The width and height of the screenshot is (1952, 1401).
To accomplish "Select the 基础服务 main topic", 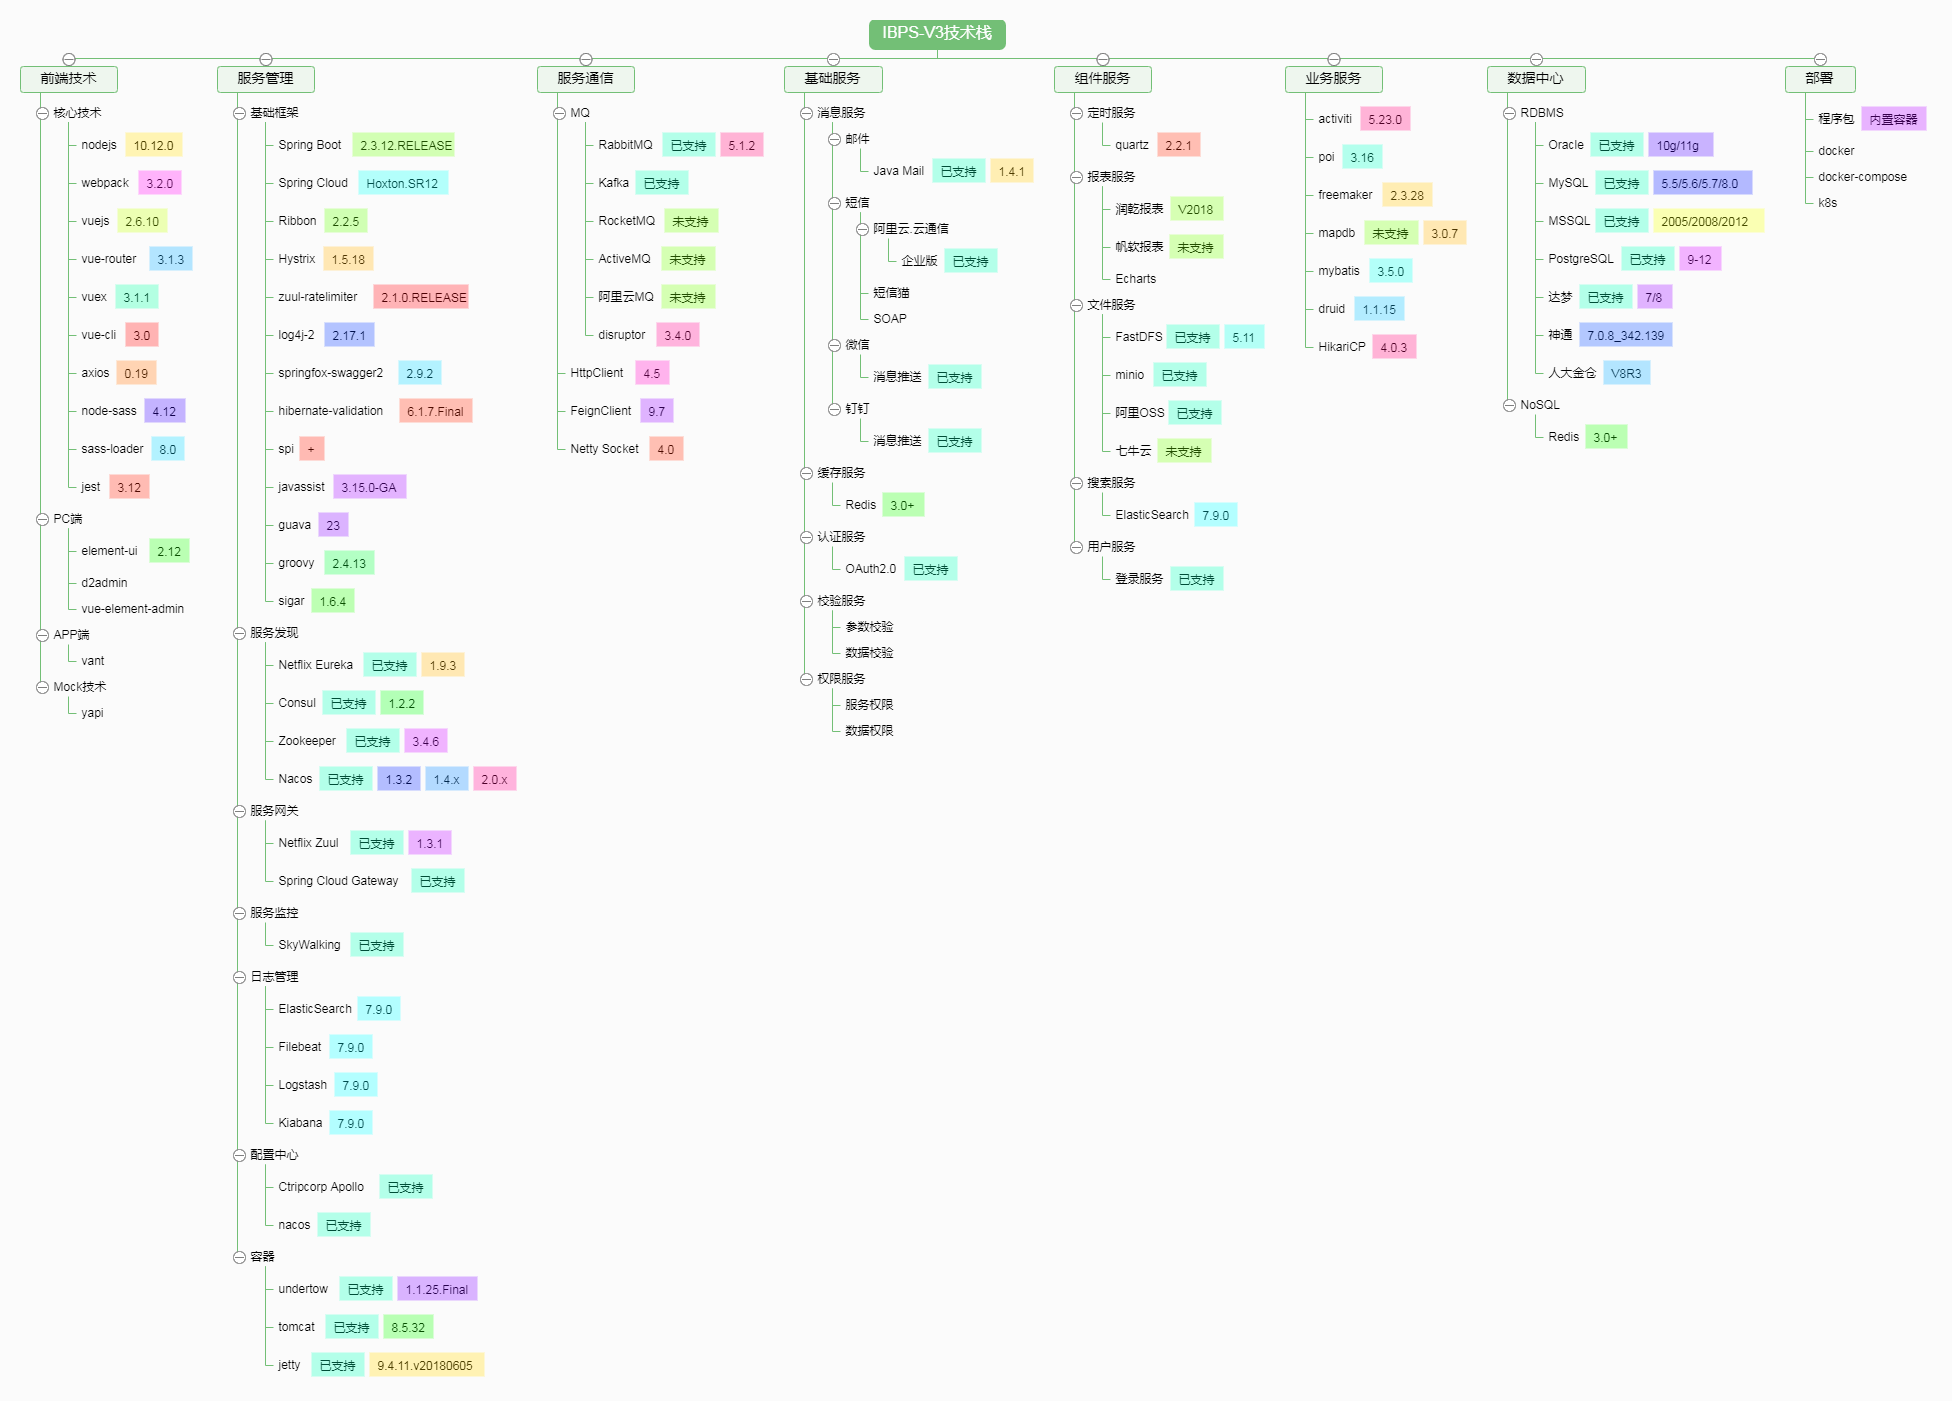I will [x=833, y=79].
